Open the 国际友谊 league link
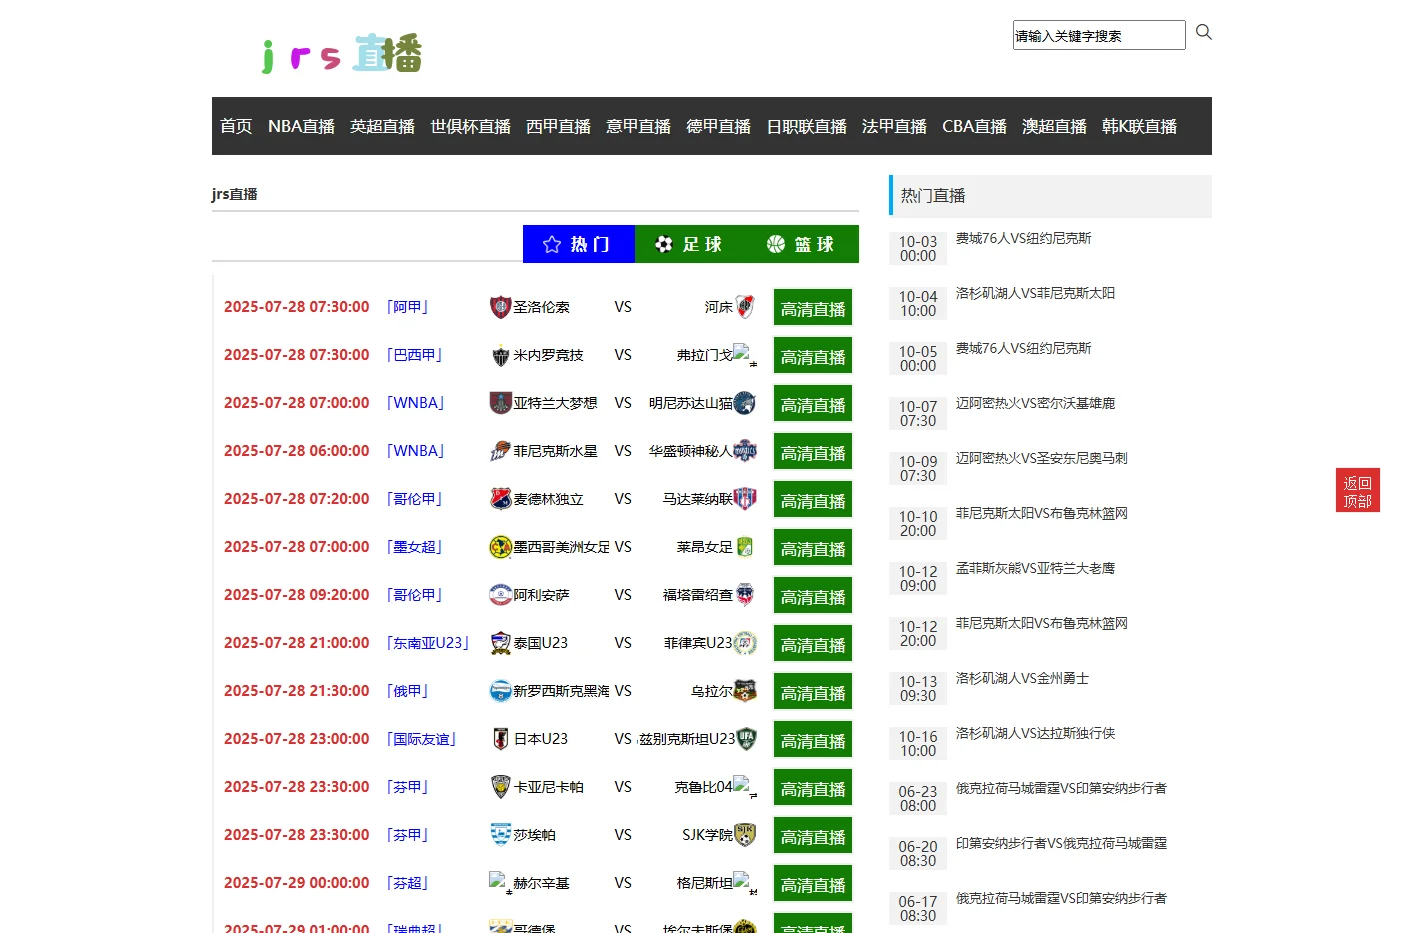This screenshot has height=933, width=1424. pos(422,739)
